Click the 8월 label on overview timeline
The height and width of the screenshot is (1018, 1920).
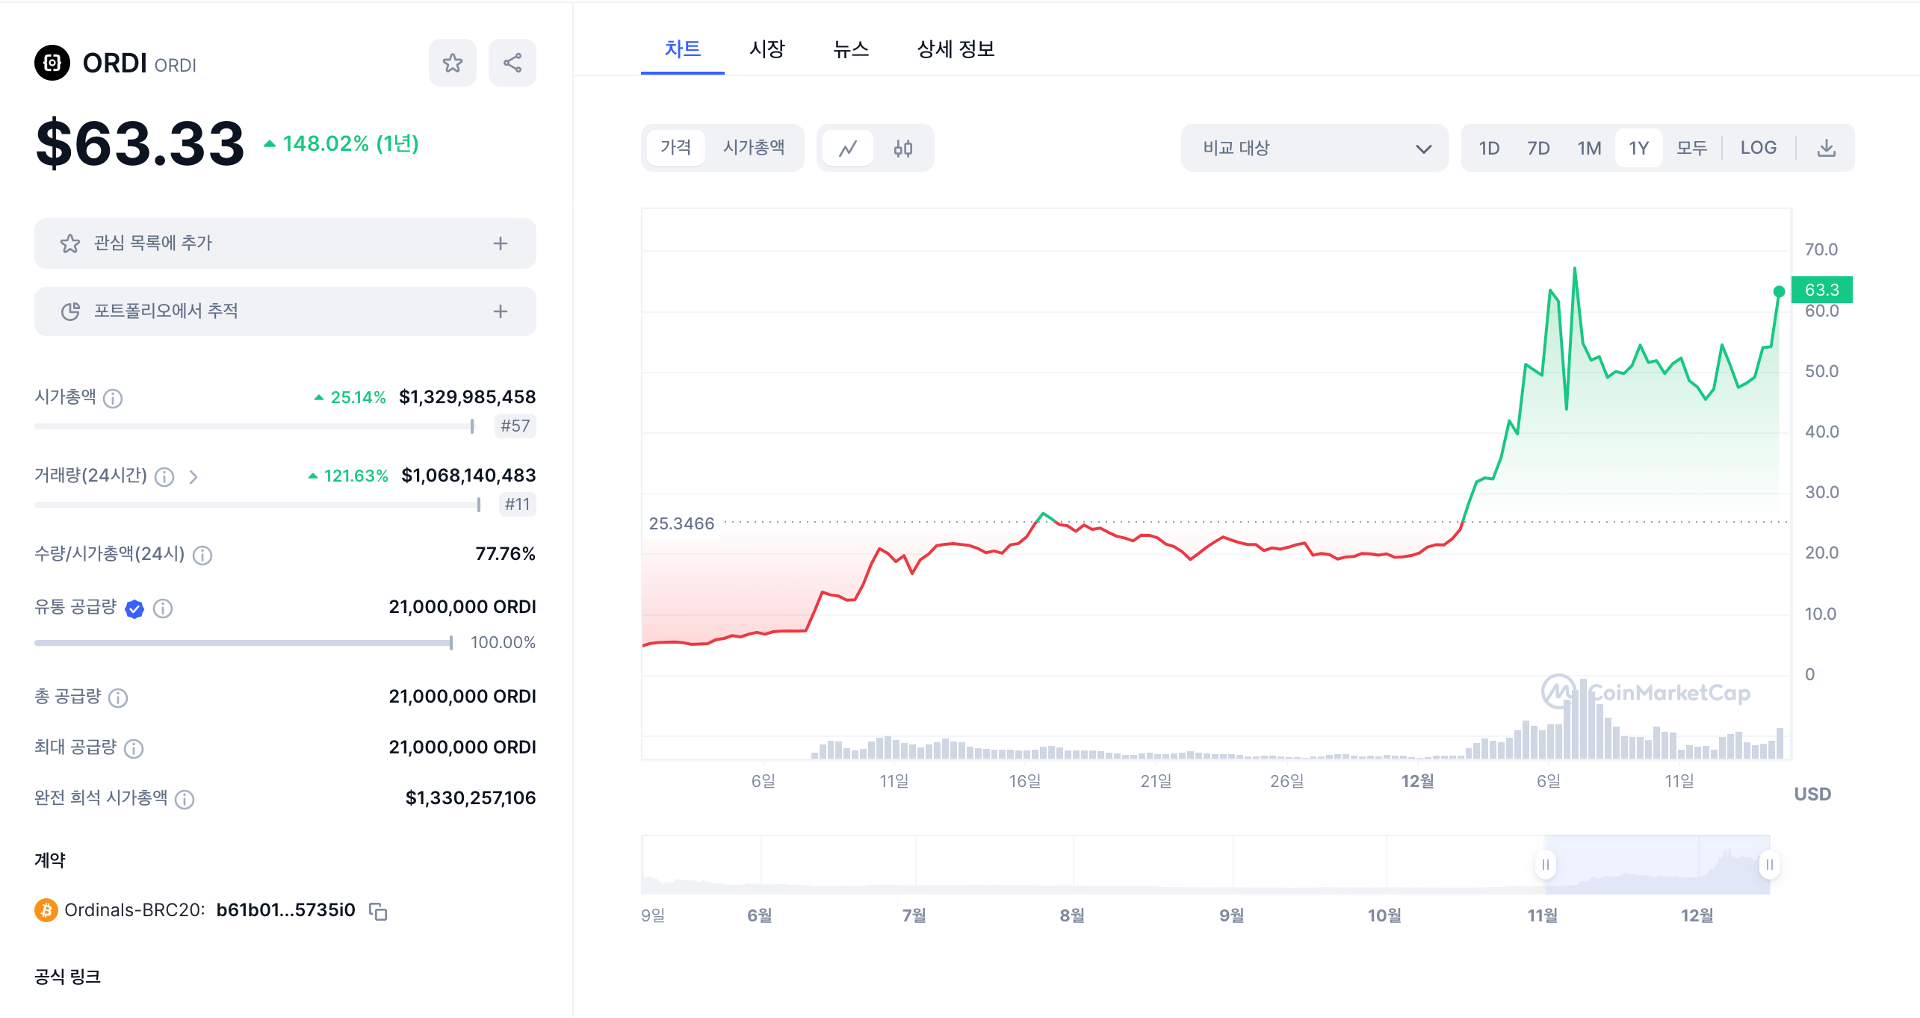[1072, 915]
